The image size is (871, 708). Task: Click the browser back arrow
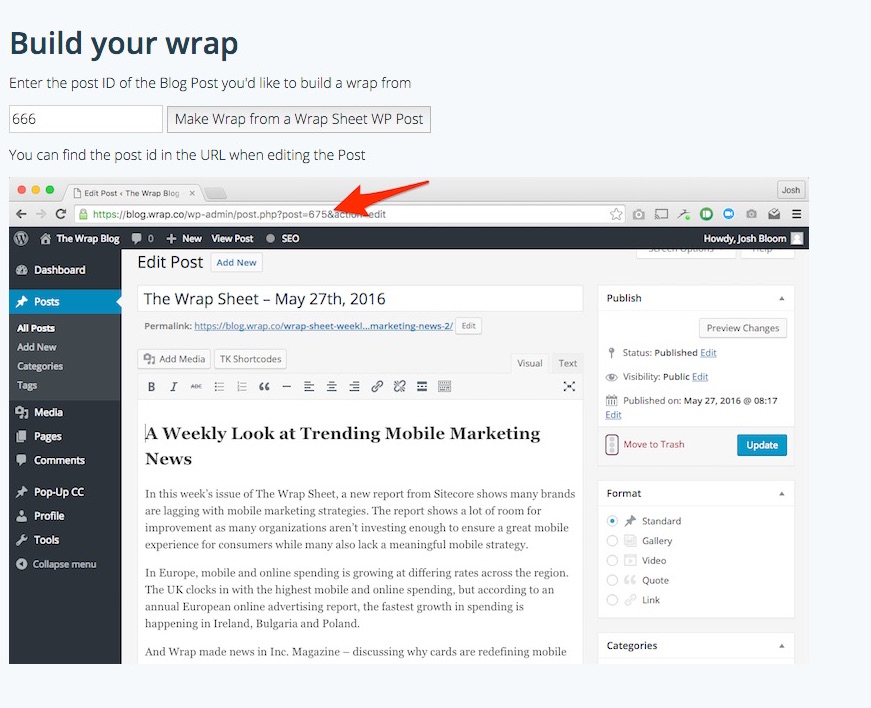click(21, 214)
